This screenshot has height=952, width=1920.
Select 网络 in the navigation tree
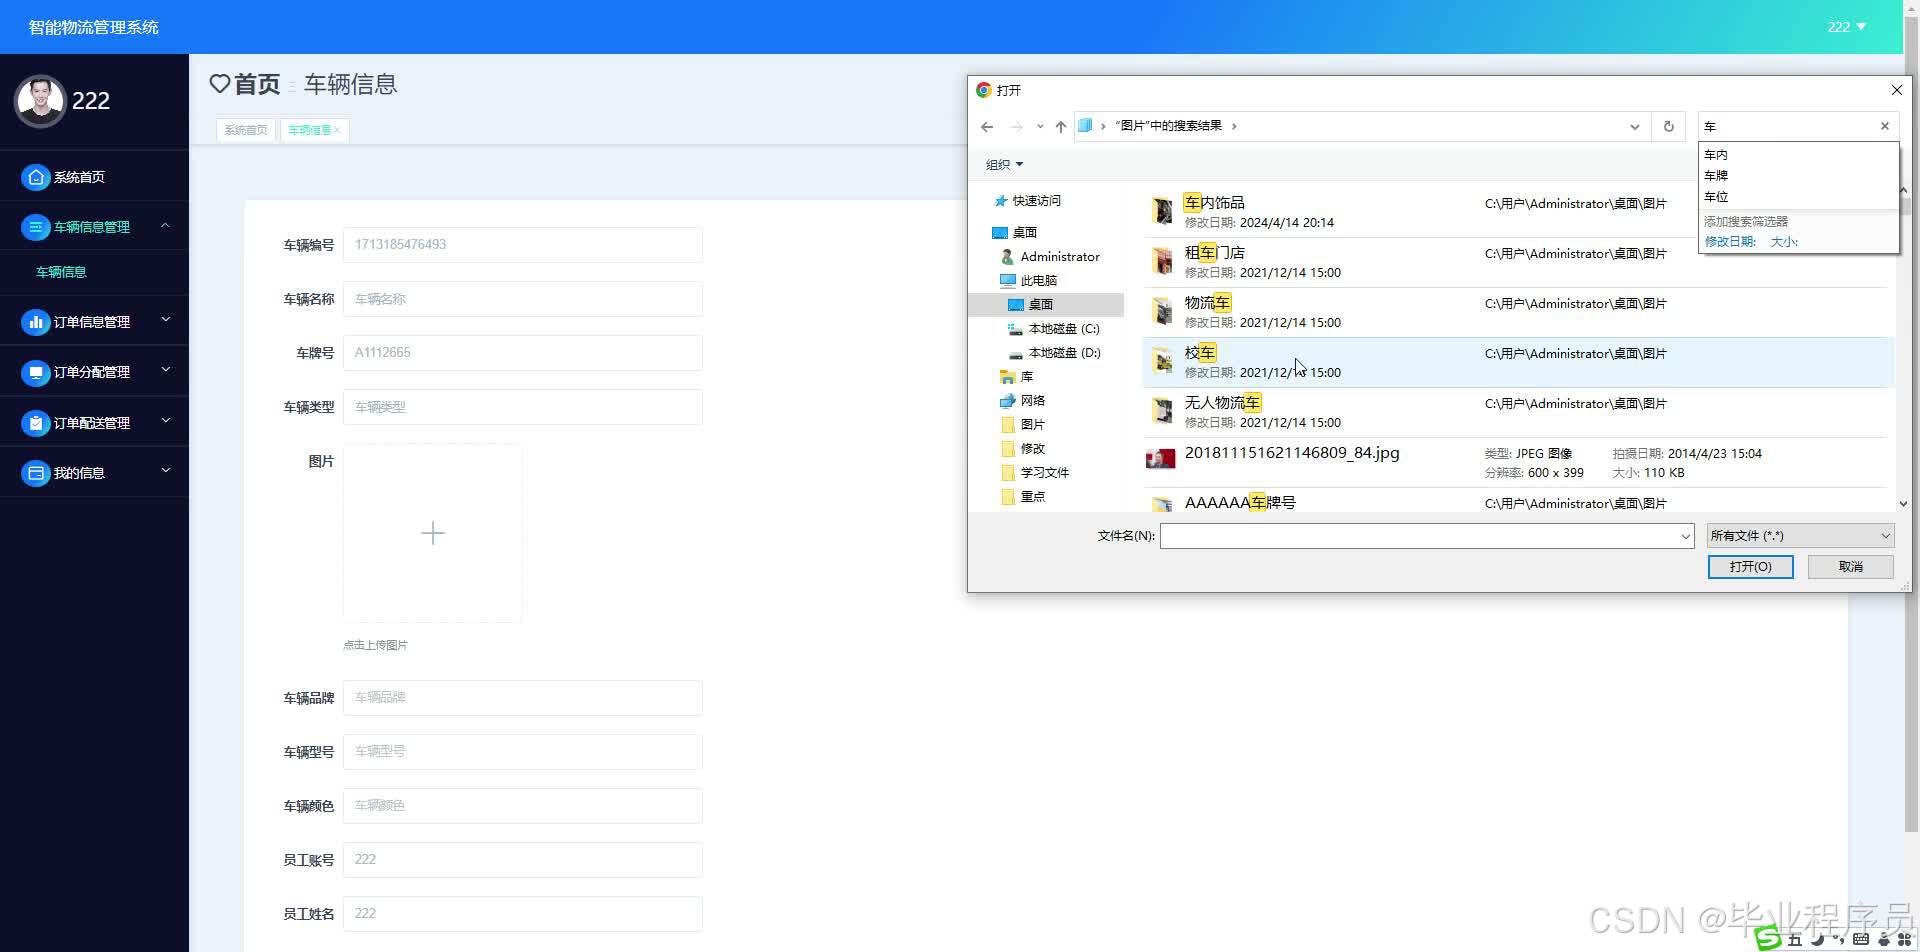pos(1023,401)
